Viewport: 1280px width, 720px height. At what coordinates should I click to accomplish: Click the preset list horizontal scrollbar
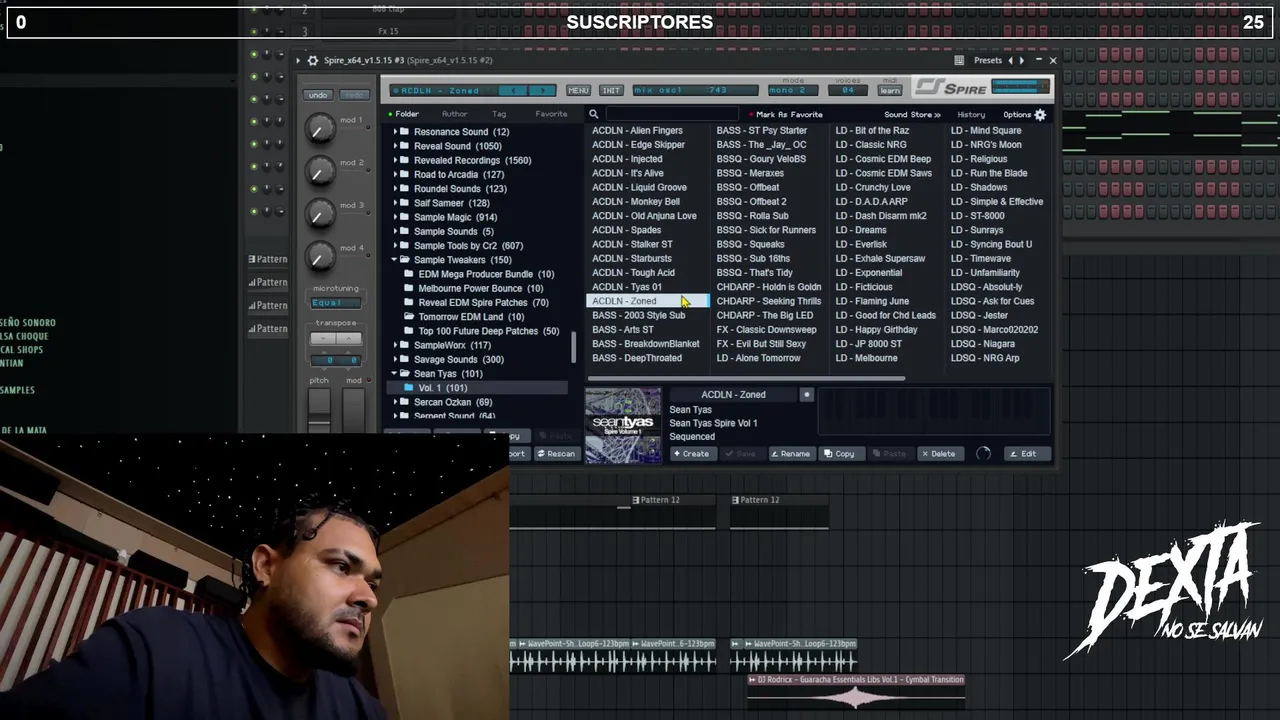tap(745, 379)
